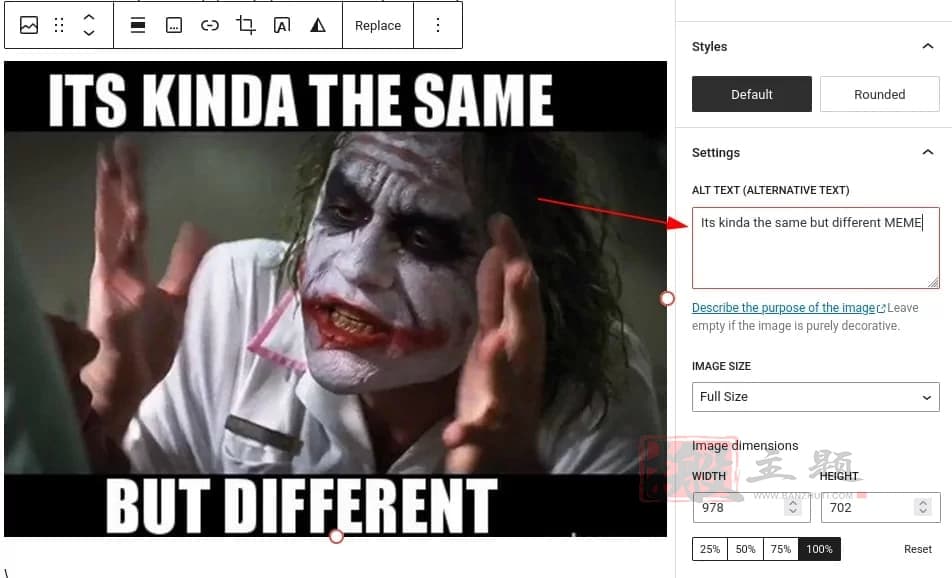Image resolution: width=952 pixels, height=578 pixels.
Task: Insert a link on the image
Action: point(209,26)
